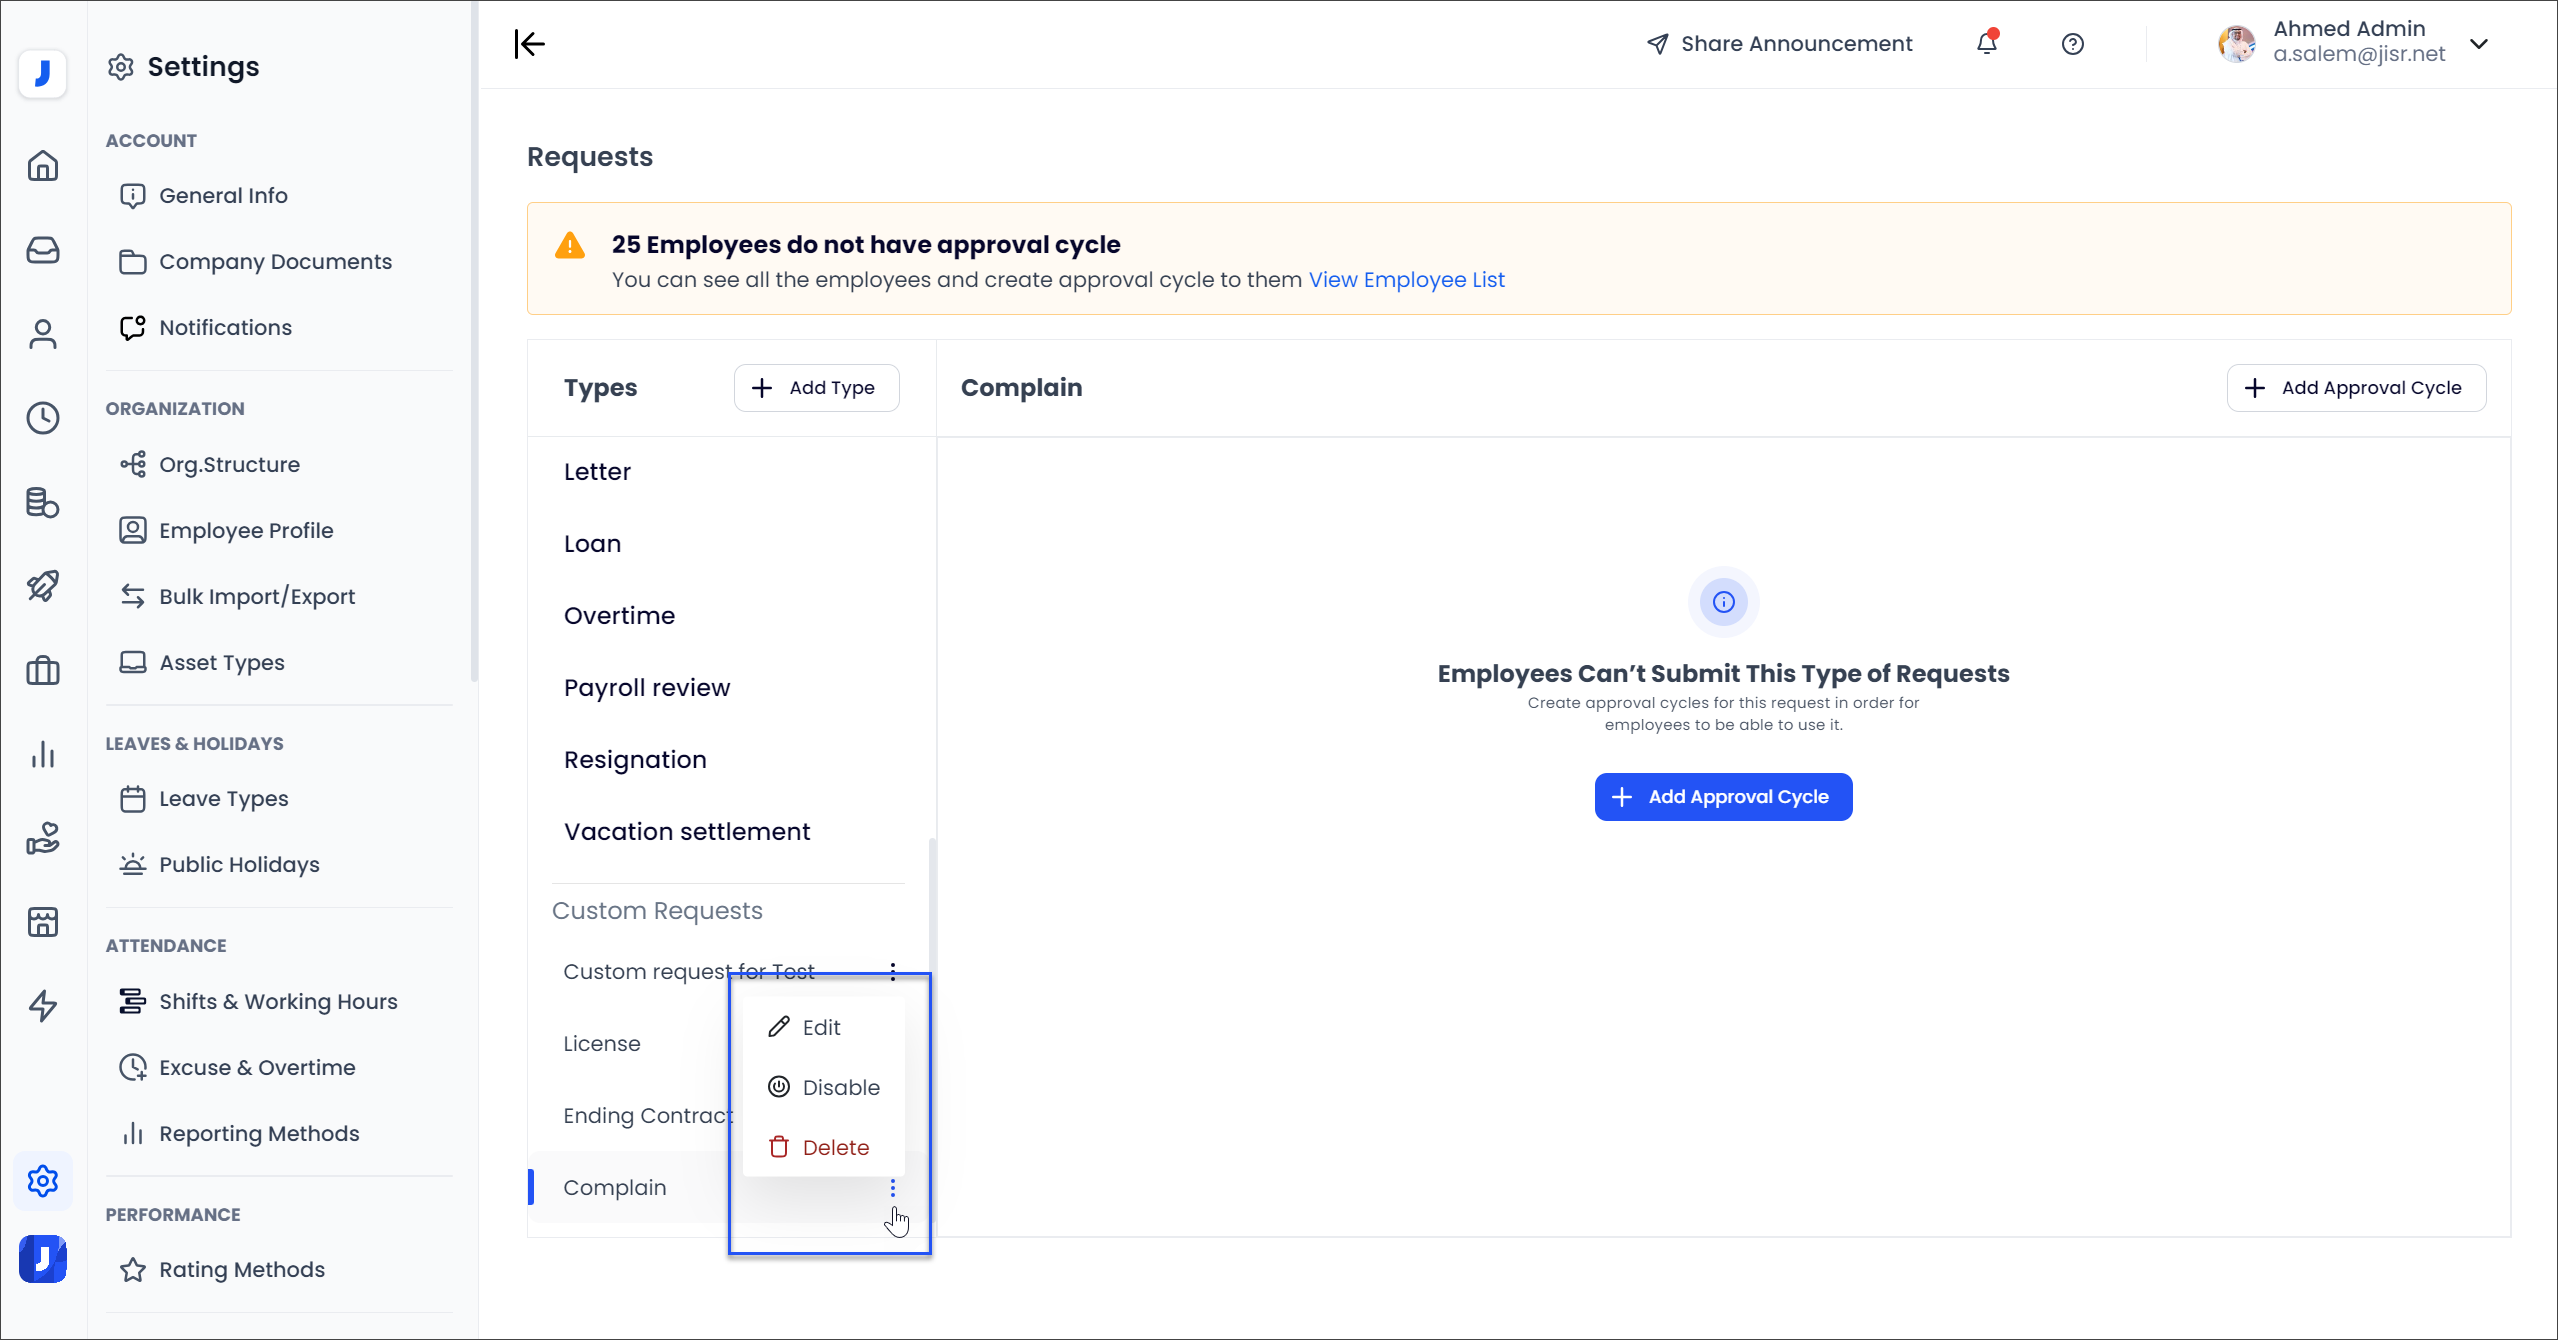Click the blue Add Approval Cycle button

(1723, 797)
